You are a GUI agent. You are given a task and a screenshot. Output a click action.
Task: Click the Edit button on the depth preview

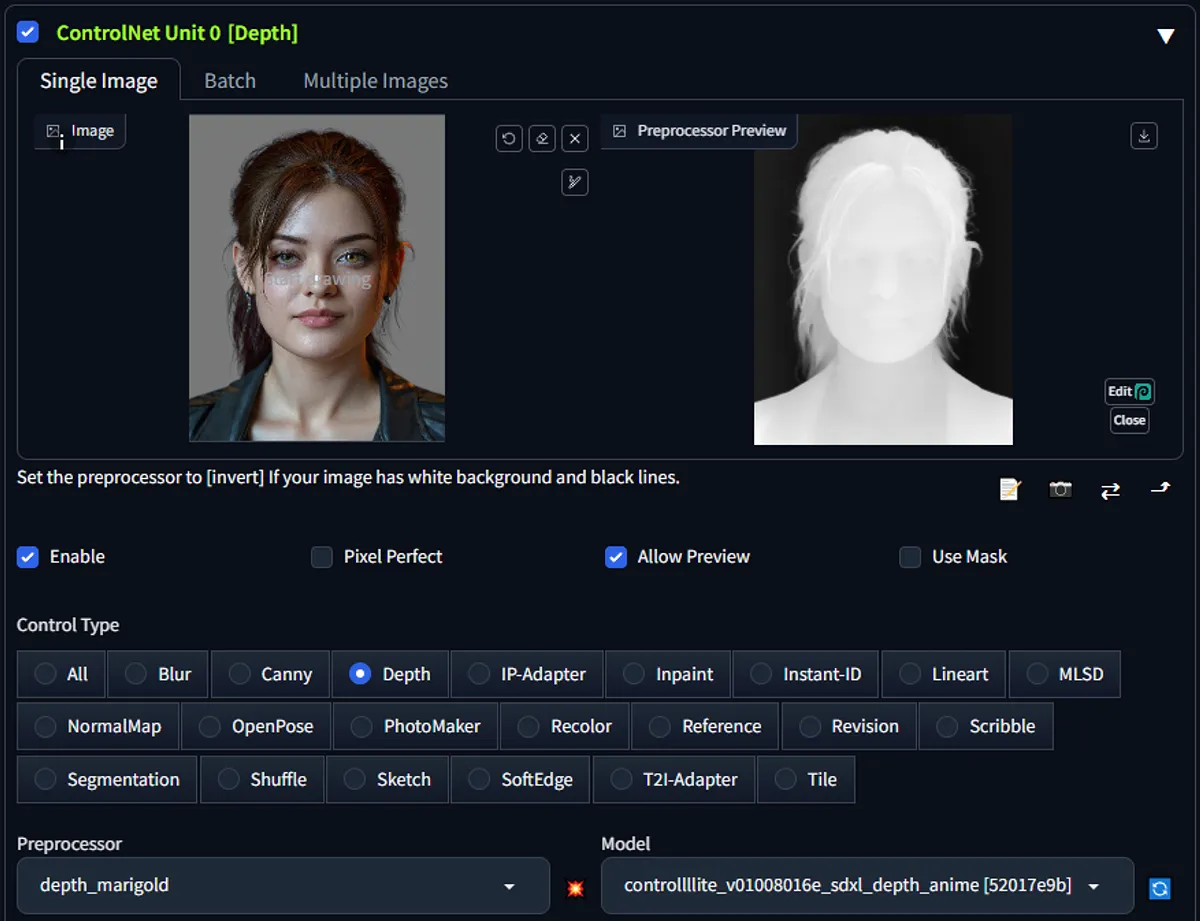click(1128, 391)
